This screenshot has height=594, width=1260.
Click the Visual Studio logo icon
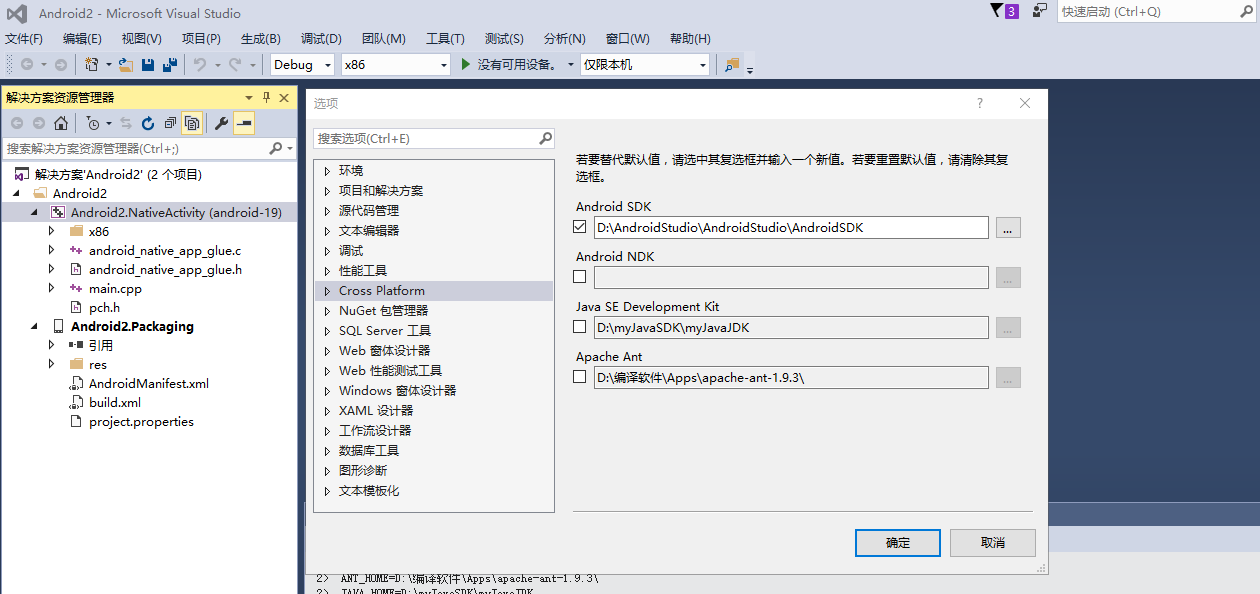[x=17, y=13]
